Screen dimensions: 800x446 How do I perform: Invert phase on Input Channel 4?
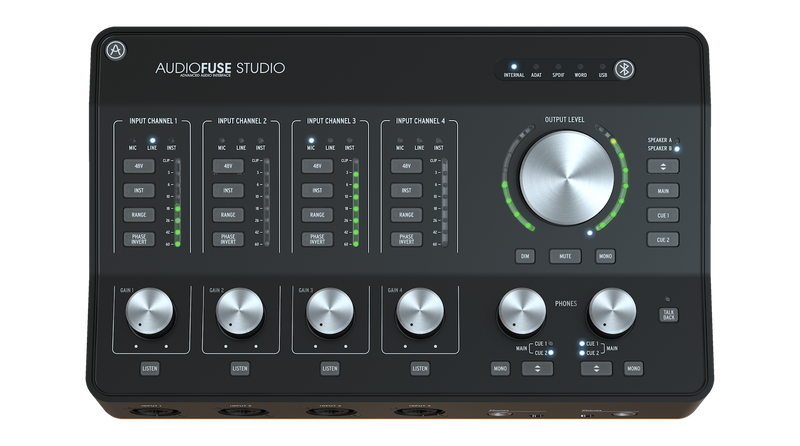tap(407, 239)
